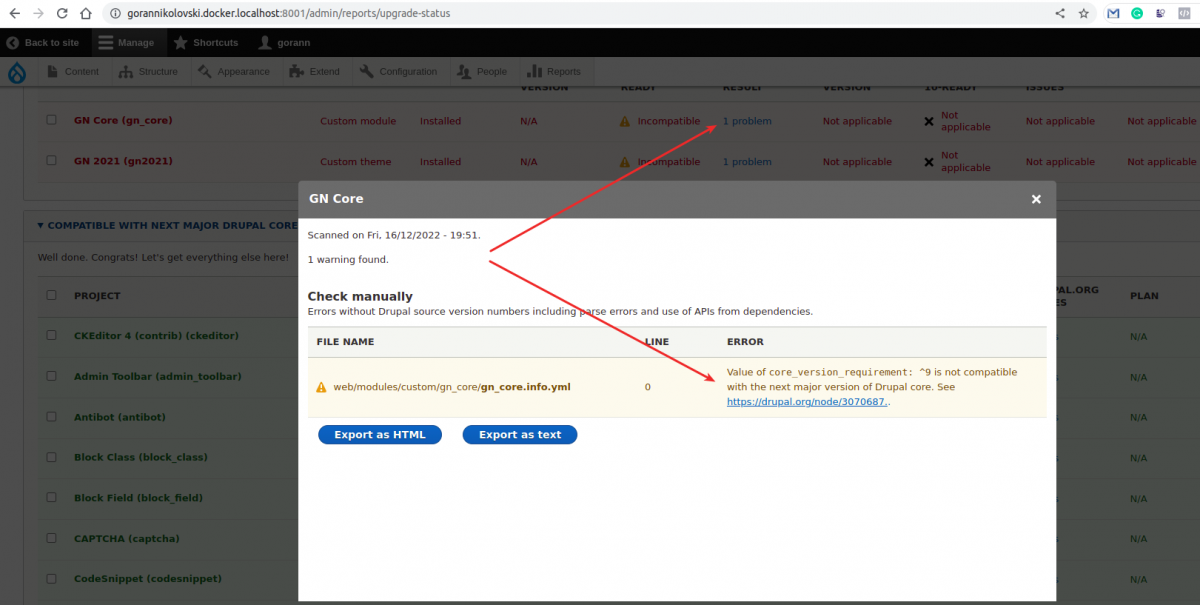Select the CAPTCHA checkbox
This screenshot has width=1200, height=605.
click(x=52, y=538)
